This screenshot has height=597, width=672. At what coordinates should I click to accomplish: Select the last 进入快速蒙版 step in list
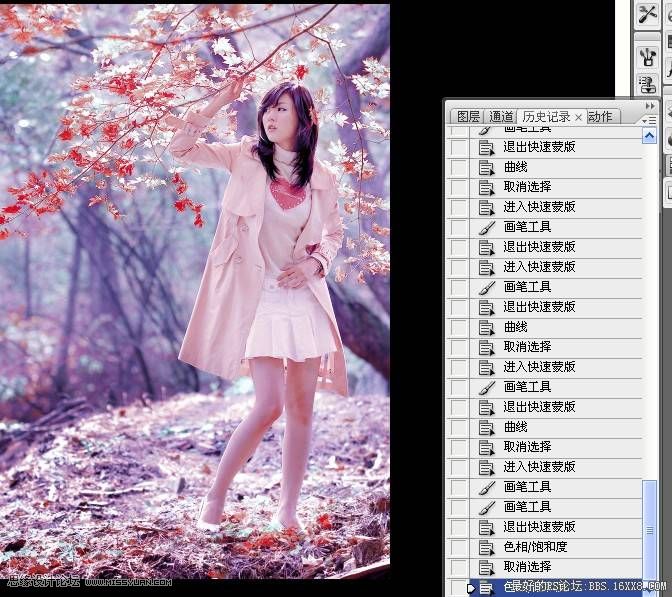click(556, 467)
